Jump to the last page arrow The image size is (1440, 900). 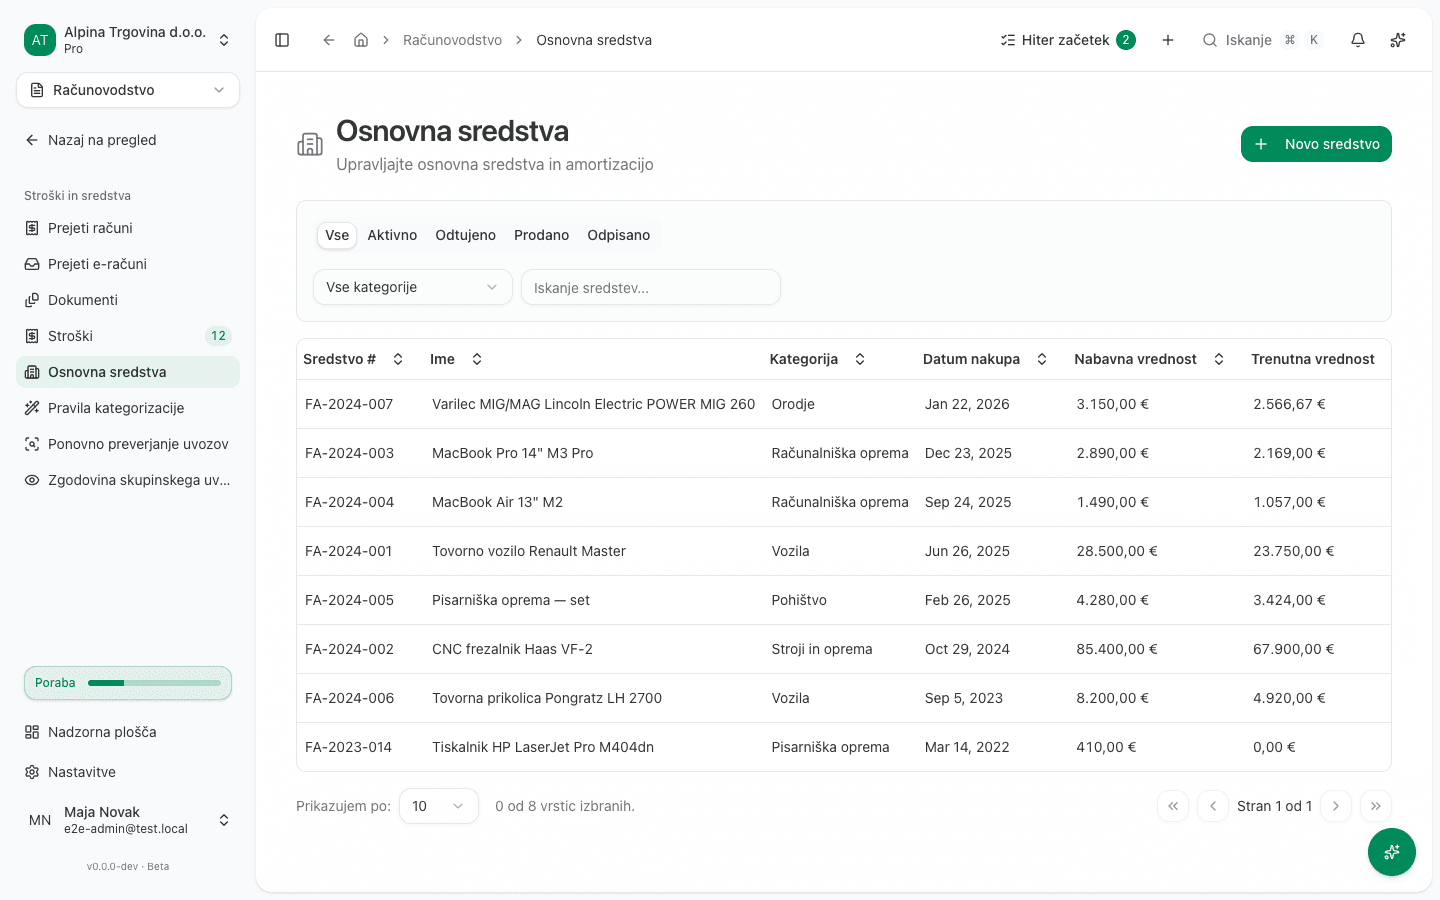tap(1376, 806)
